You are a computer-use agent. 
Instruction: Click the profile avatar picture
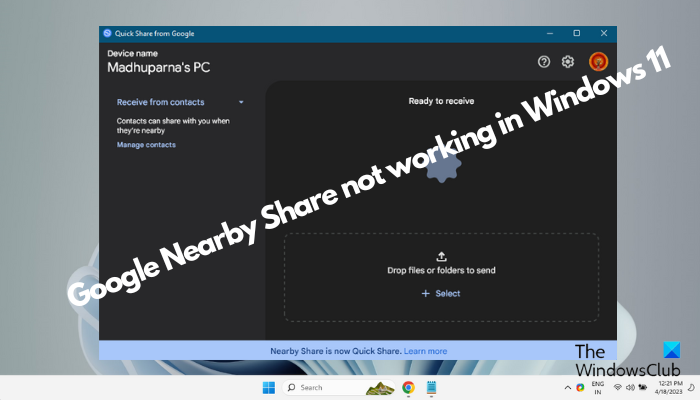pyautogui.click(x=598, y=62)
